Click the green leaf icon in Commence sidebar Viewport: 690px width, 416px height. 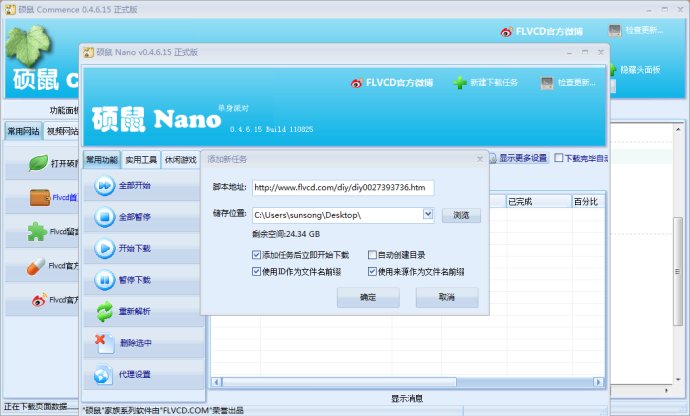(x=38, y=163)
